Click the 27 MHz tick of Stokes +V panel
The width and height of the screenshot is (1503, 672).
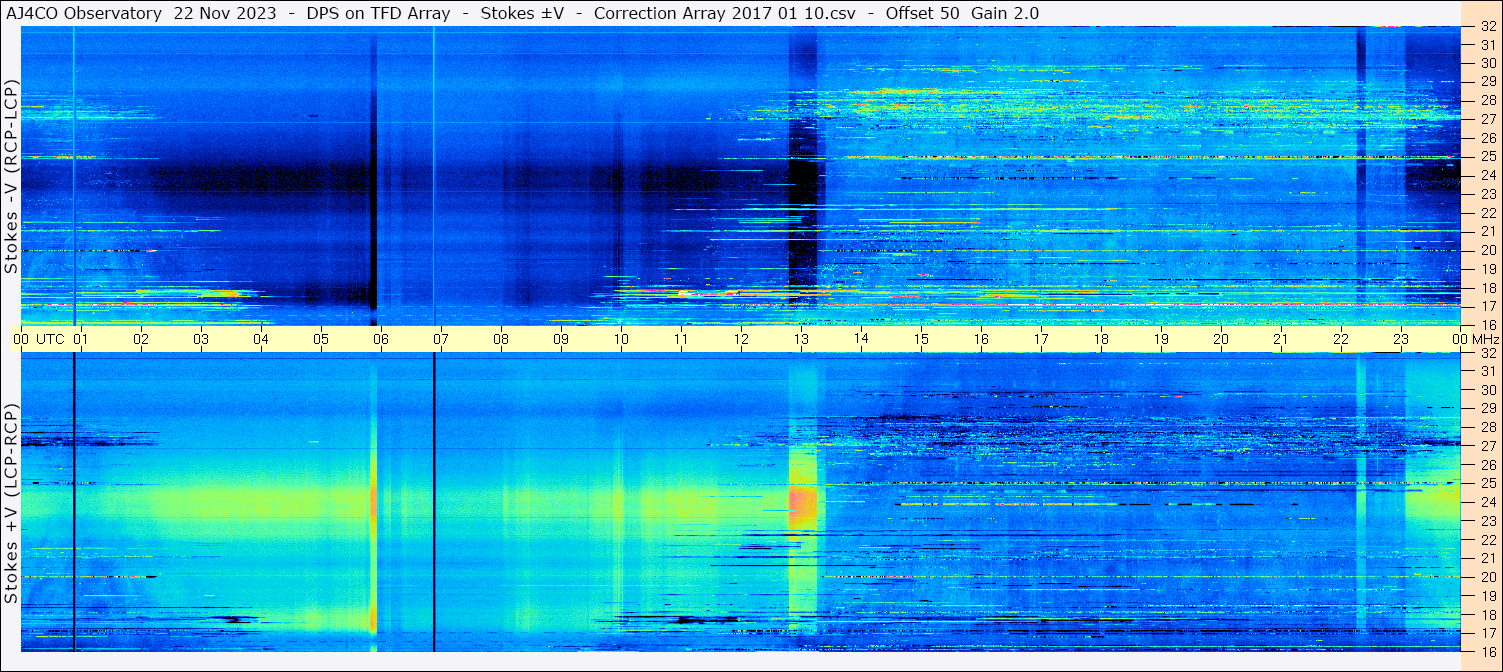tap(1488, 446)
